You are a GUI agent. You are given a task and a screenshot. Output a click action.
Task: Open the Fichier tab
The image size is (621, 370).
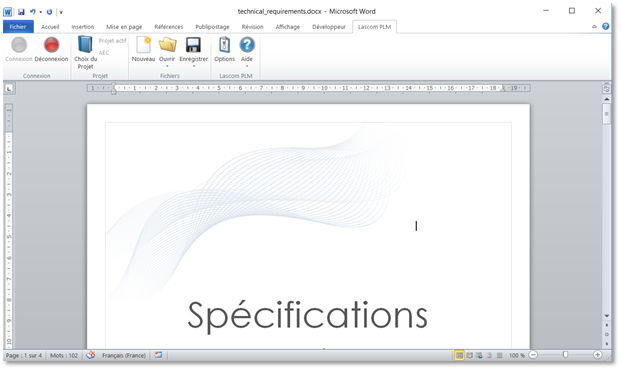click(18, 27)
